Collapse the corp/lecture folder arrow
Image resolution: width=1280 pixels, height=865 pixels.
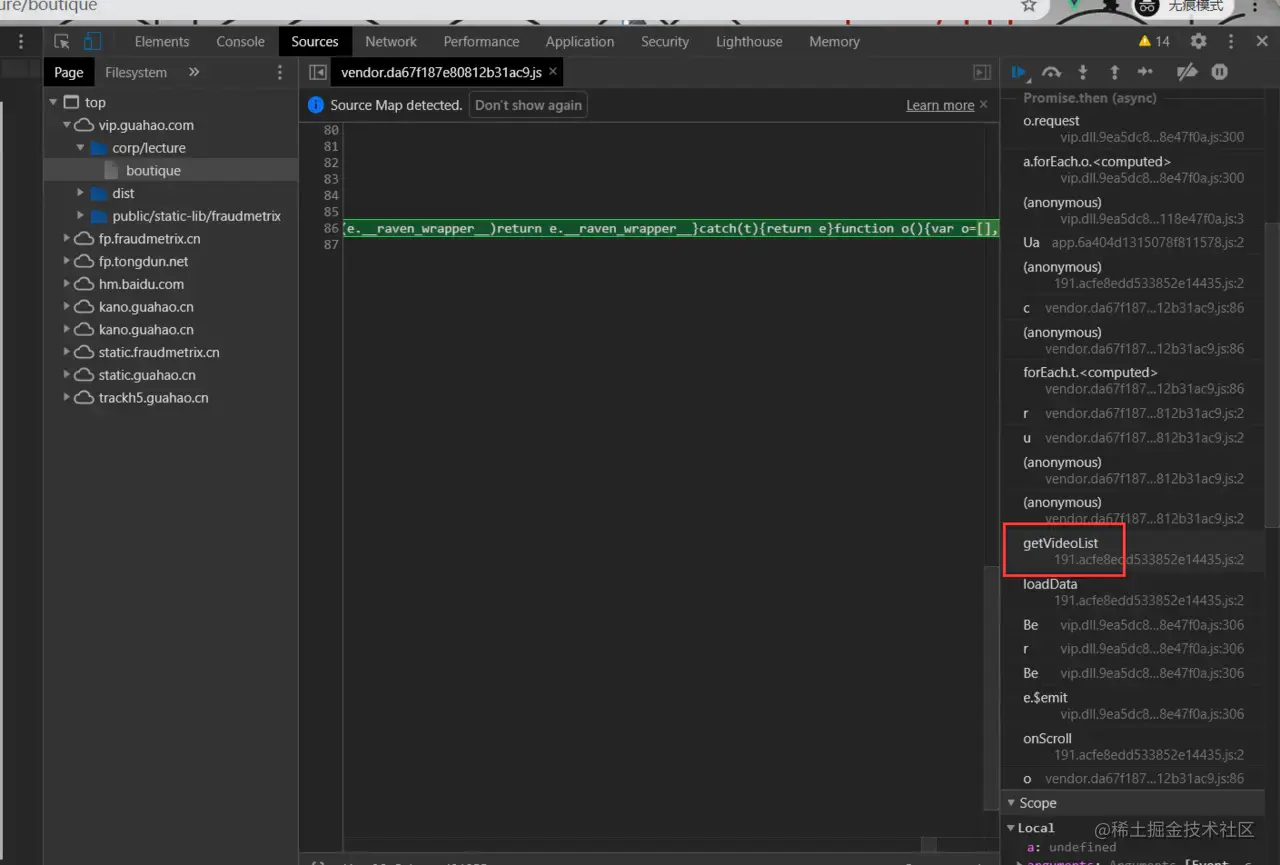coord(81,148)
